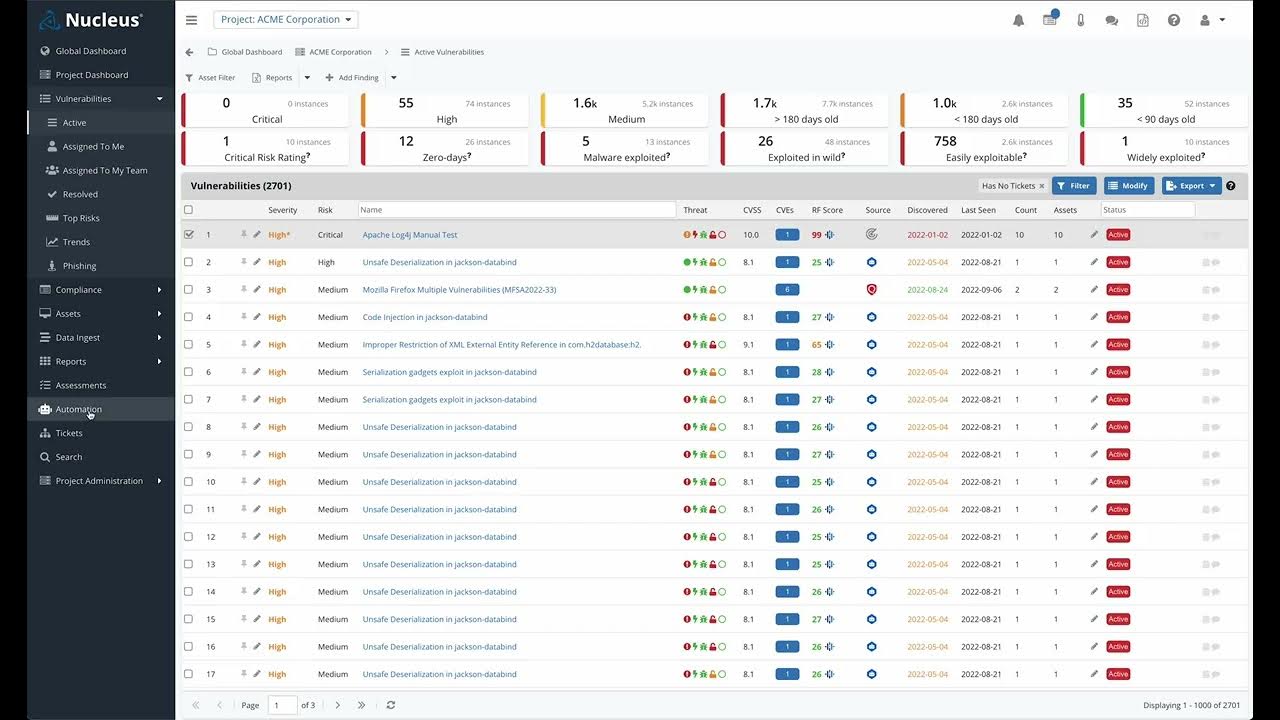Click the thermometer icon in top bar
Viewport: 1280px width, 720px height.
point(1081,20)
